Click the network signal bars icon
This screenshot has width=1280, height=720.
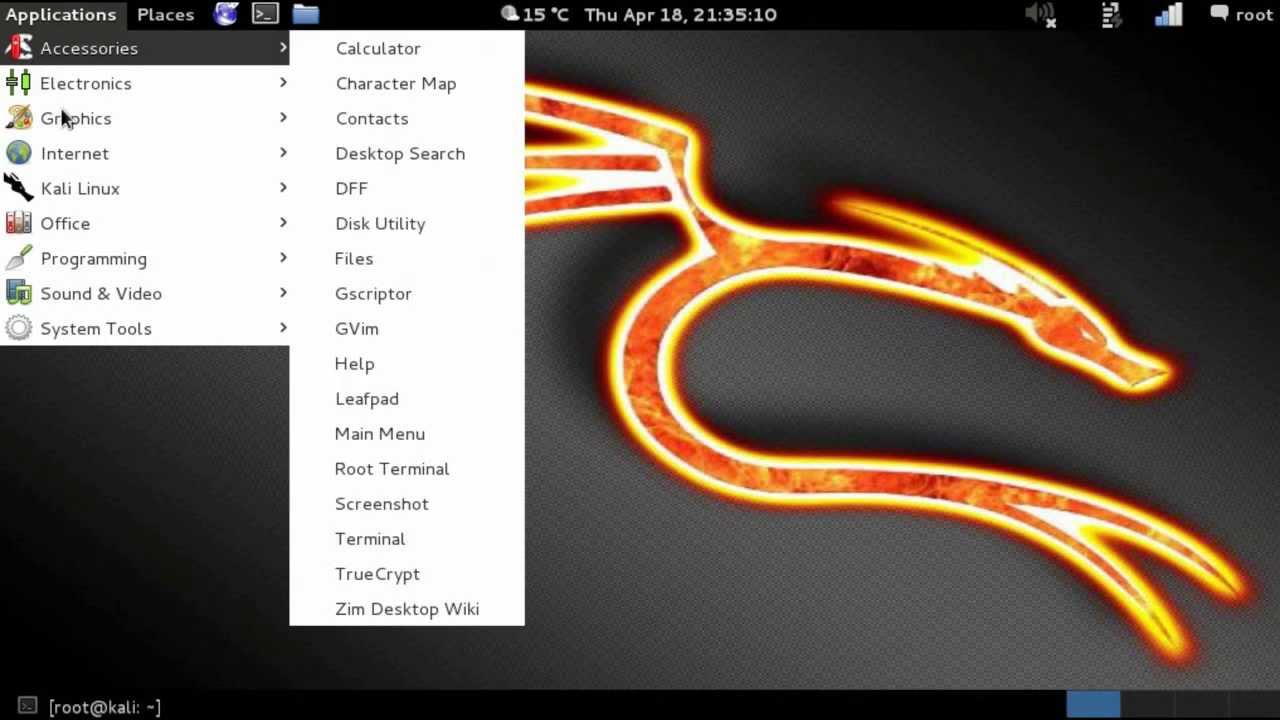[1168, 14]
